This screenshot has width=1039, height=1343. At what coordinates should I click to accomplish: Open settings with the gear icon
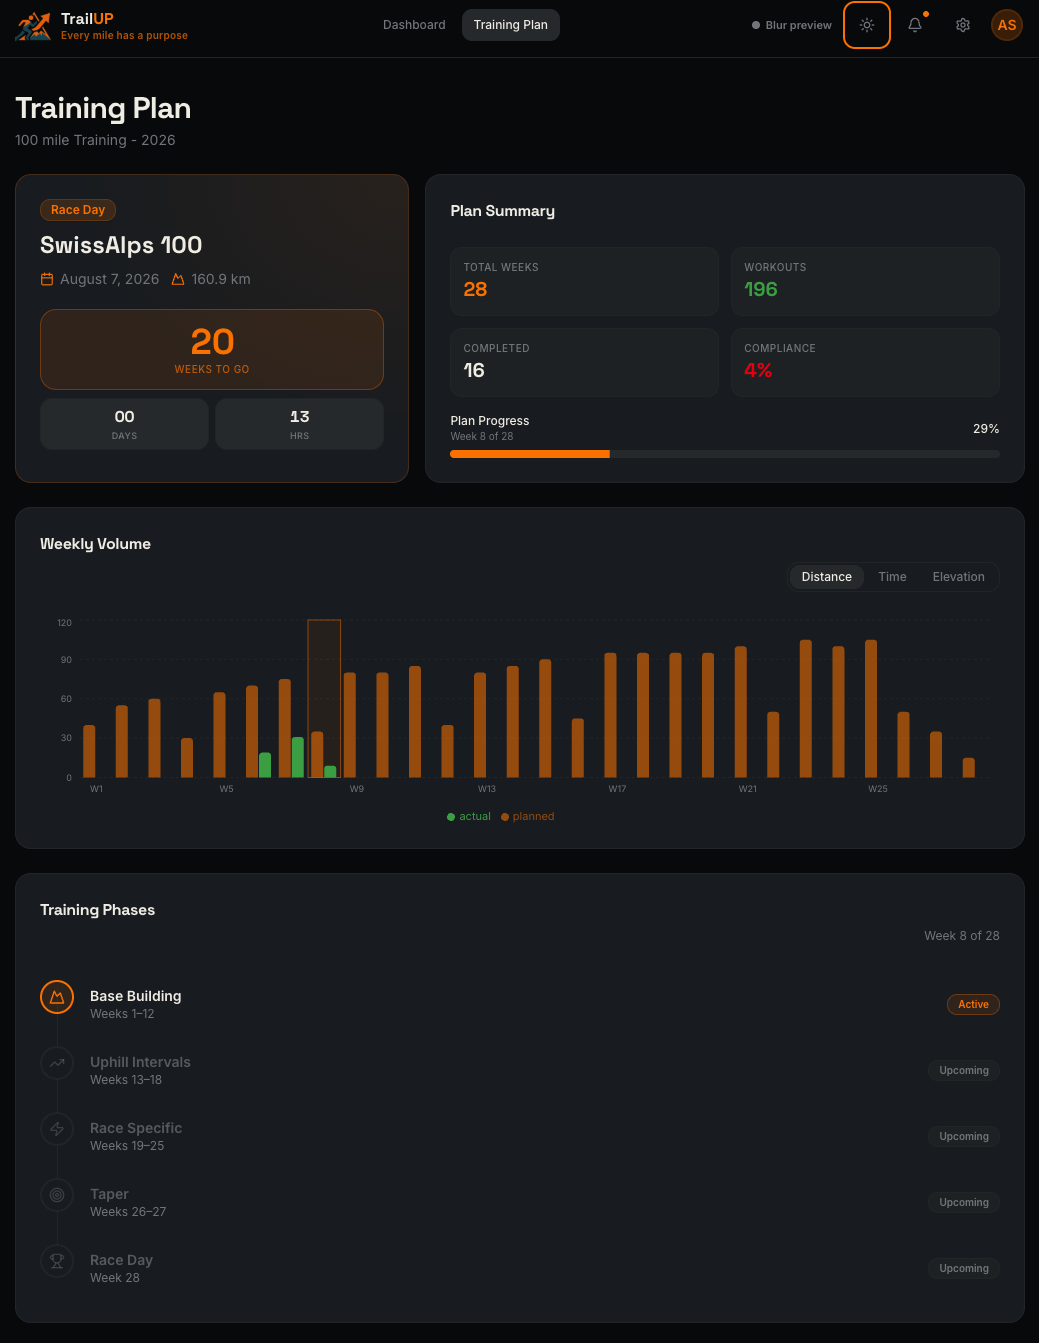coord(962,25)
